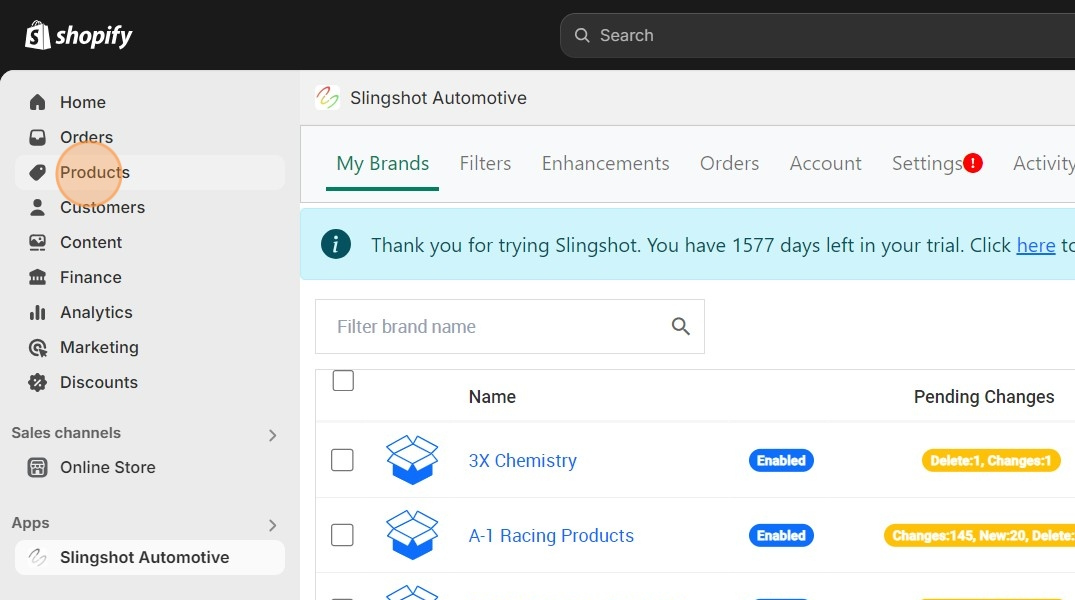
Task: Click the 'here' link in trial banner
Action: pos(1035,245)
